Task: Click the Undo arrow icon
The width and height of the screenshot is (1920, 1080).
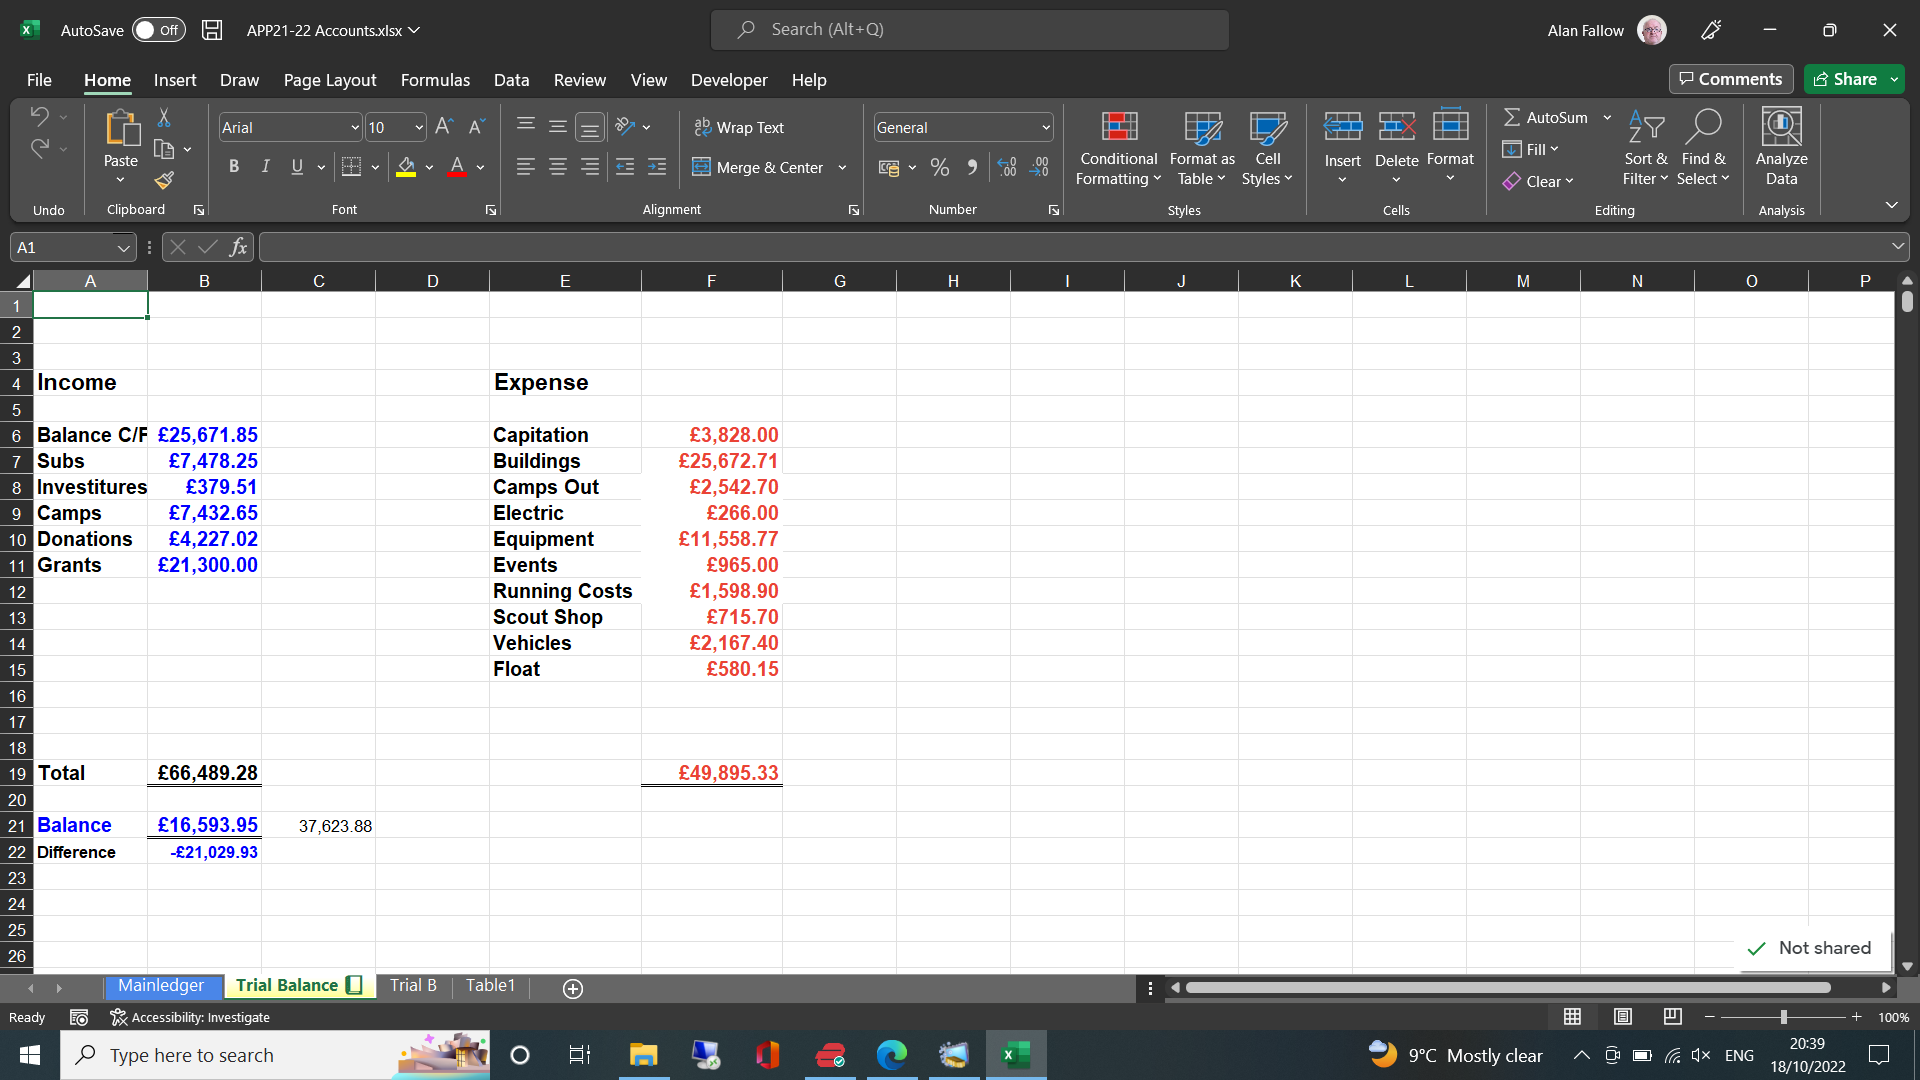Action: pos(39,116)
